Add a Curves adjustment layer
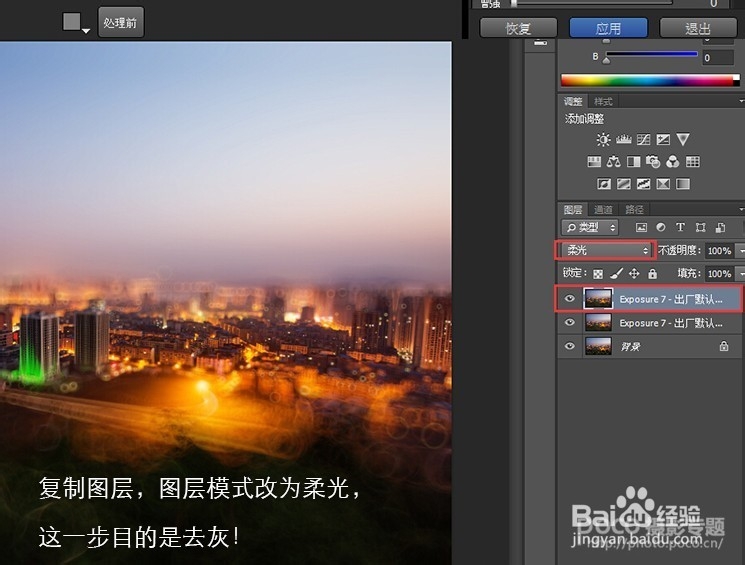Image resolution: width=745 pixels, height=565 pixels. [x=643, y=139]
